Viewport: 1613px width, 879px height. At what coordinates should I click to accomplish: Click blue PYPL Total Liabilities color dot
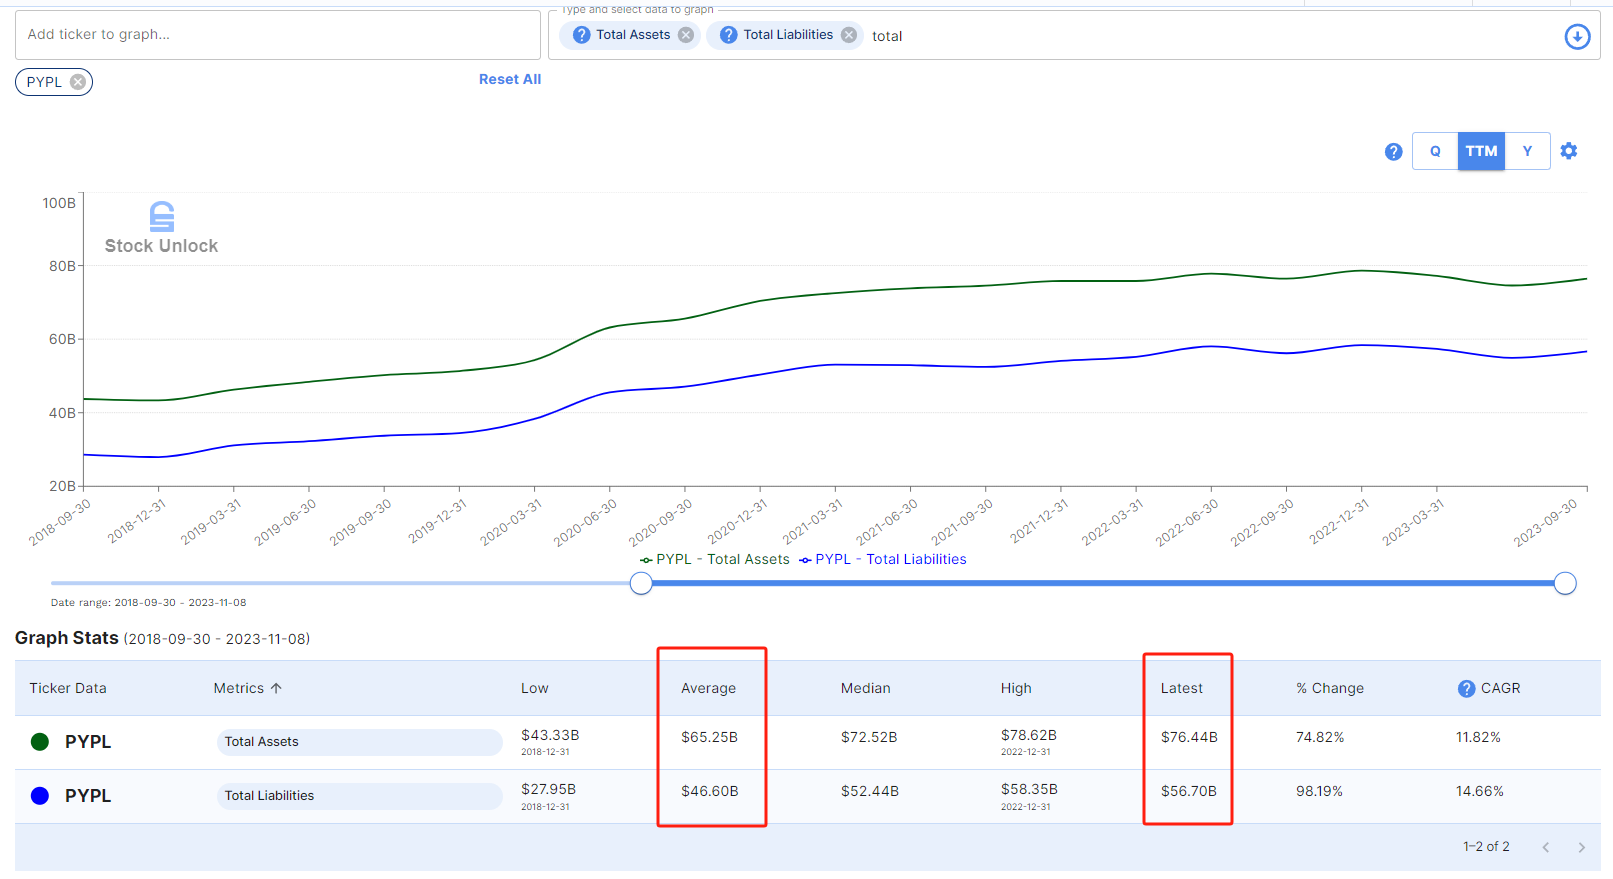40,796
